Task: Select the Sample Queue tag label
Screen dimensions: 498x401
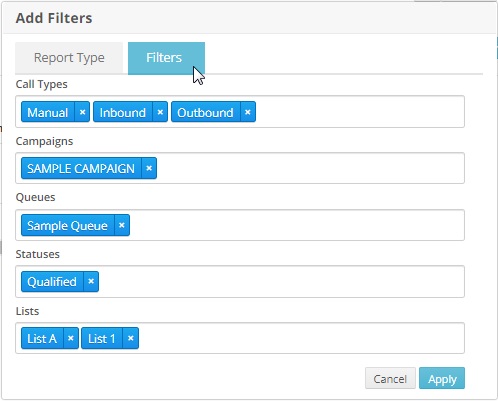Action: (x=67, y=226)
